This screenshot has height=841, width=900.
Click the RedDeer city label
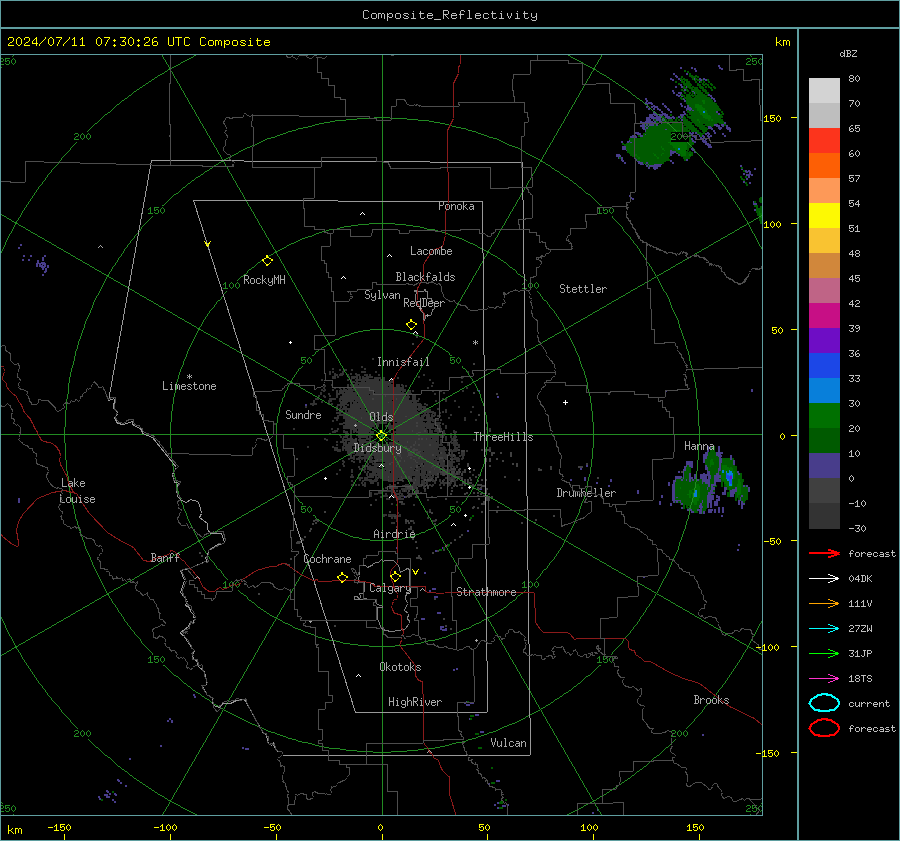click(x=424, y=303)
